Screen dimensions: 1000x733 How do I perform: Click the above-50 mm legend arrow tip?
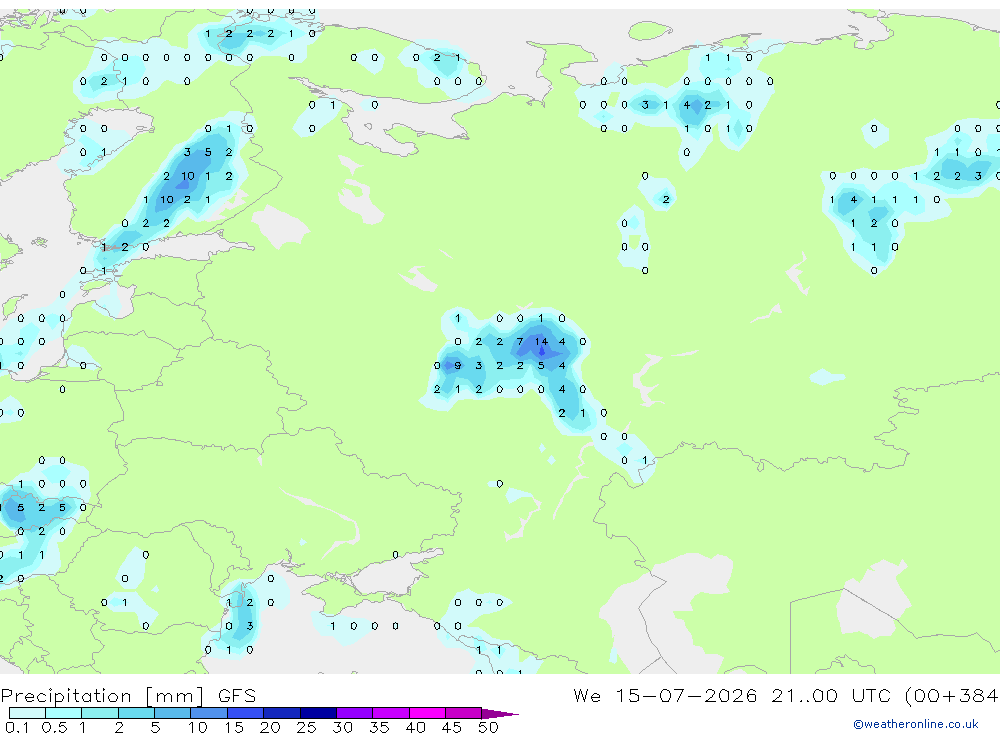pos(500,714)
